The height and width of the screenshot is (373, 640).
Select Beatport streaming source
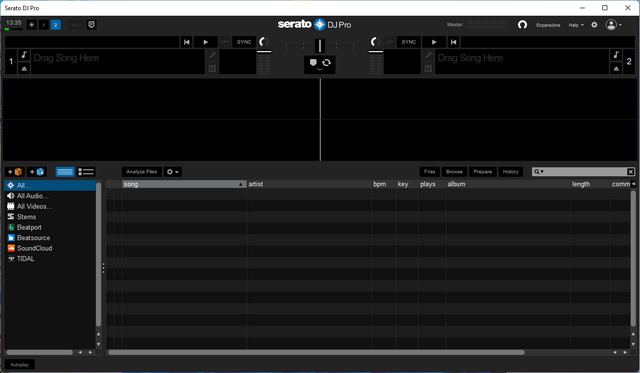click(29, 227)
